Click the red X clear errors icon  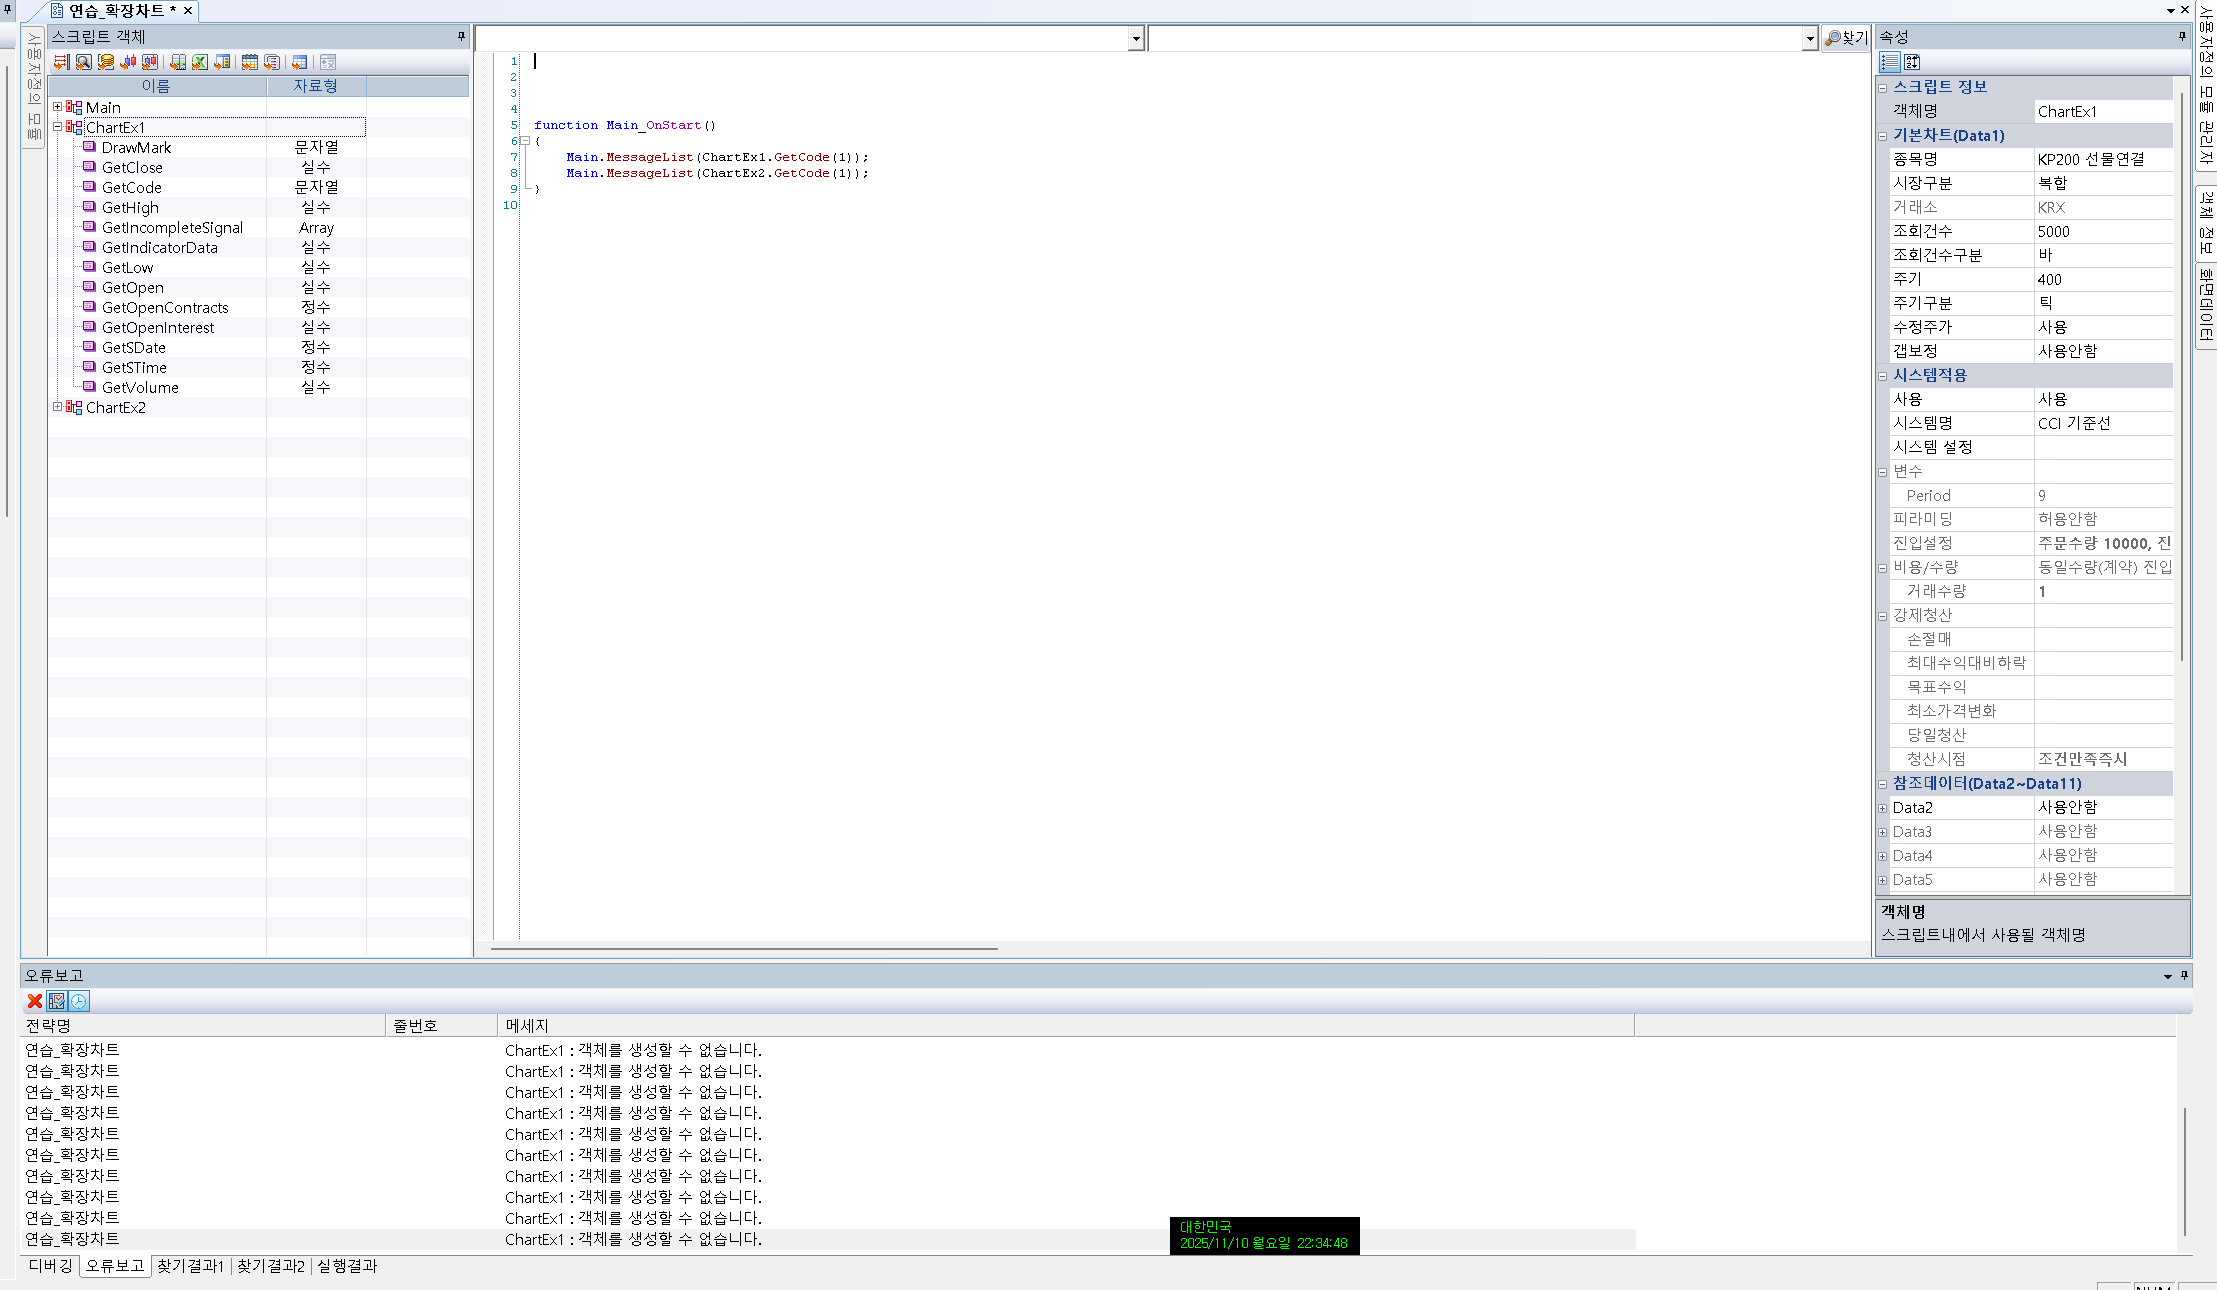(35, 1001)
